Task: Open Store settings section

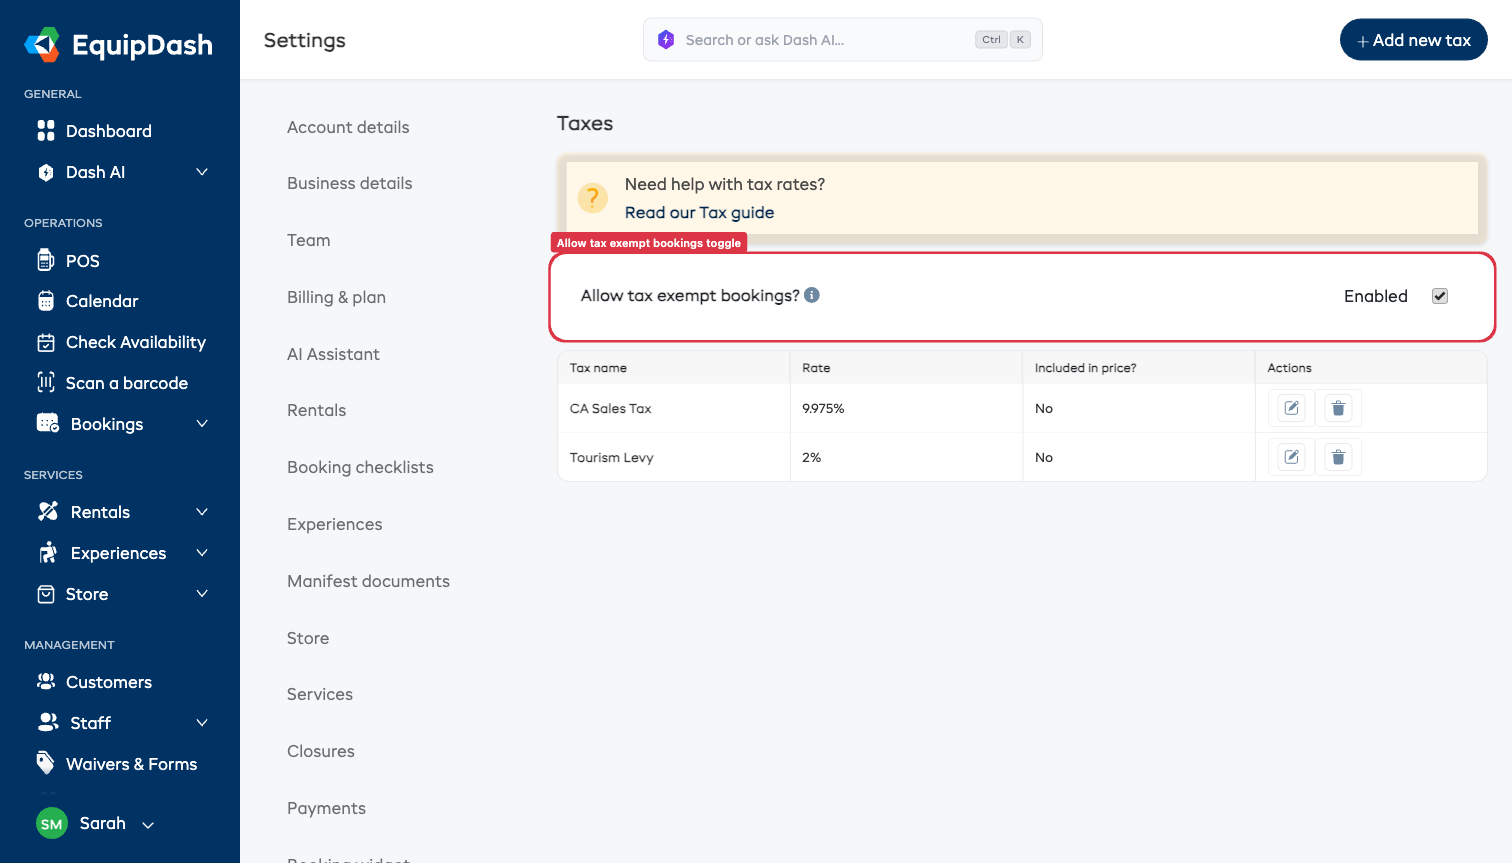Action: [x=308, y=638]
